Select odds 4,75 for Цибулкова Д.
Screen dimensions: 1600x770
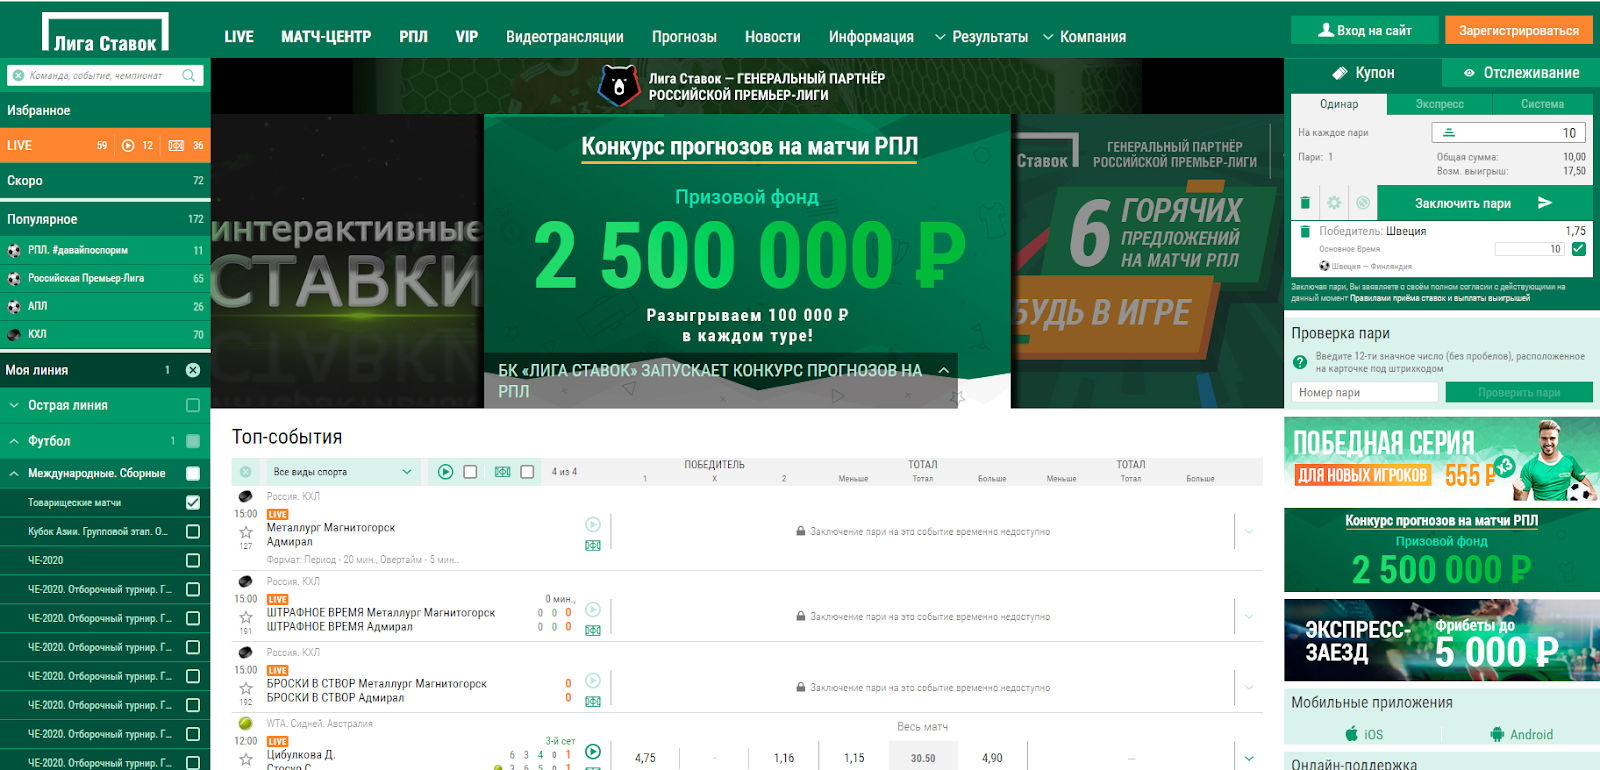click(645, 758)
